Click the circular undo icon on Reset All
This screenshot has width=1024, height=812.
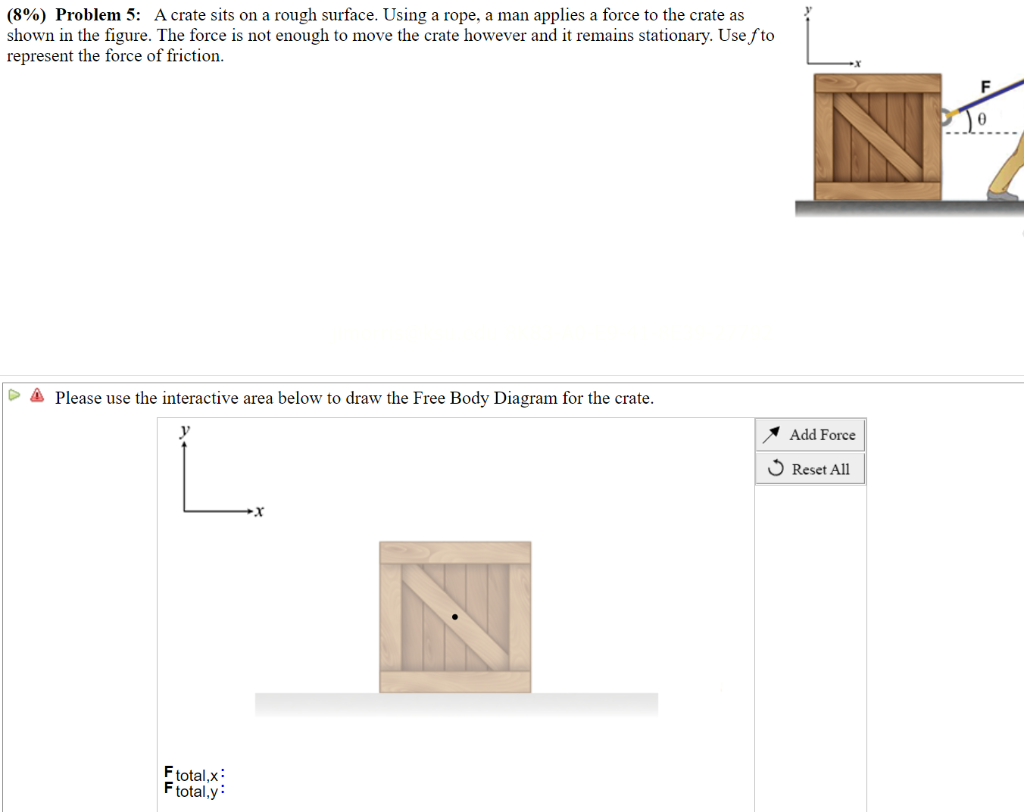point(776,468)
